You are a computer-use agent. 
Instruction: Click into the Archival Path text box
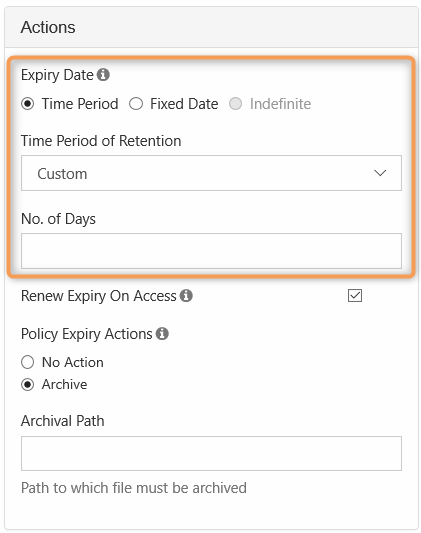click(211, 453)
